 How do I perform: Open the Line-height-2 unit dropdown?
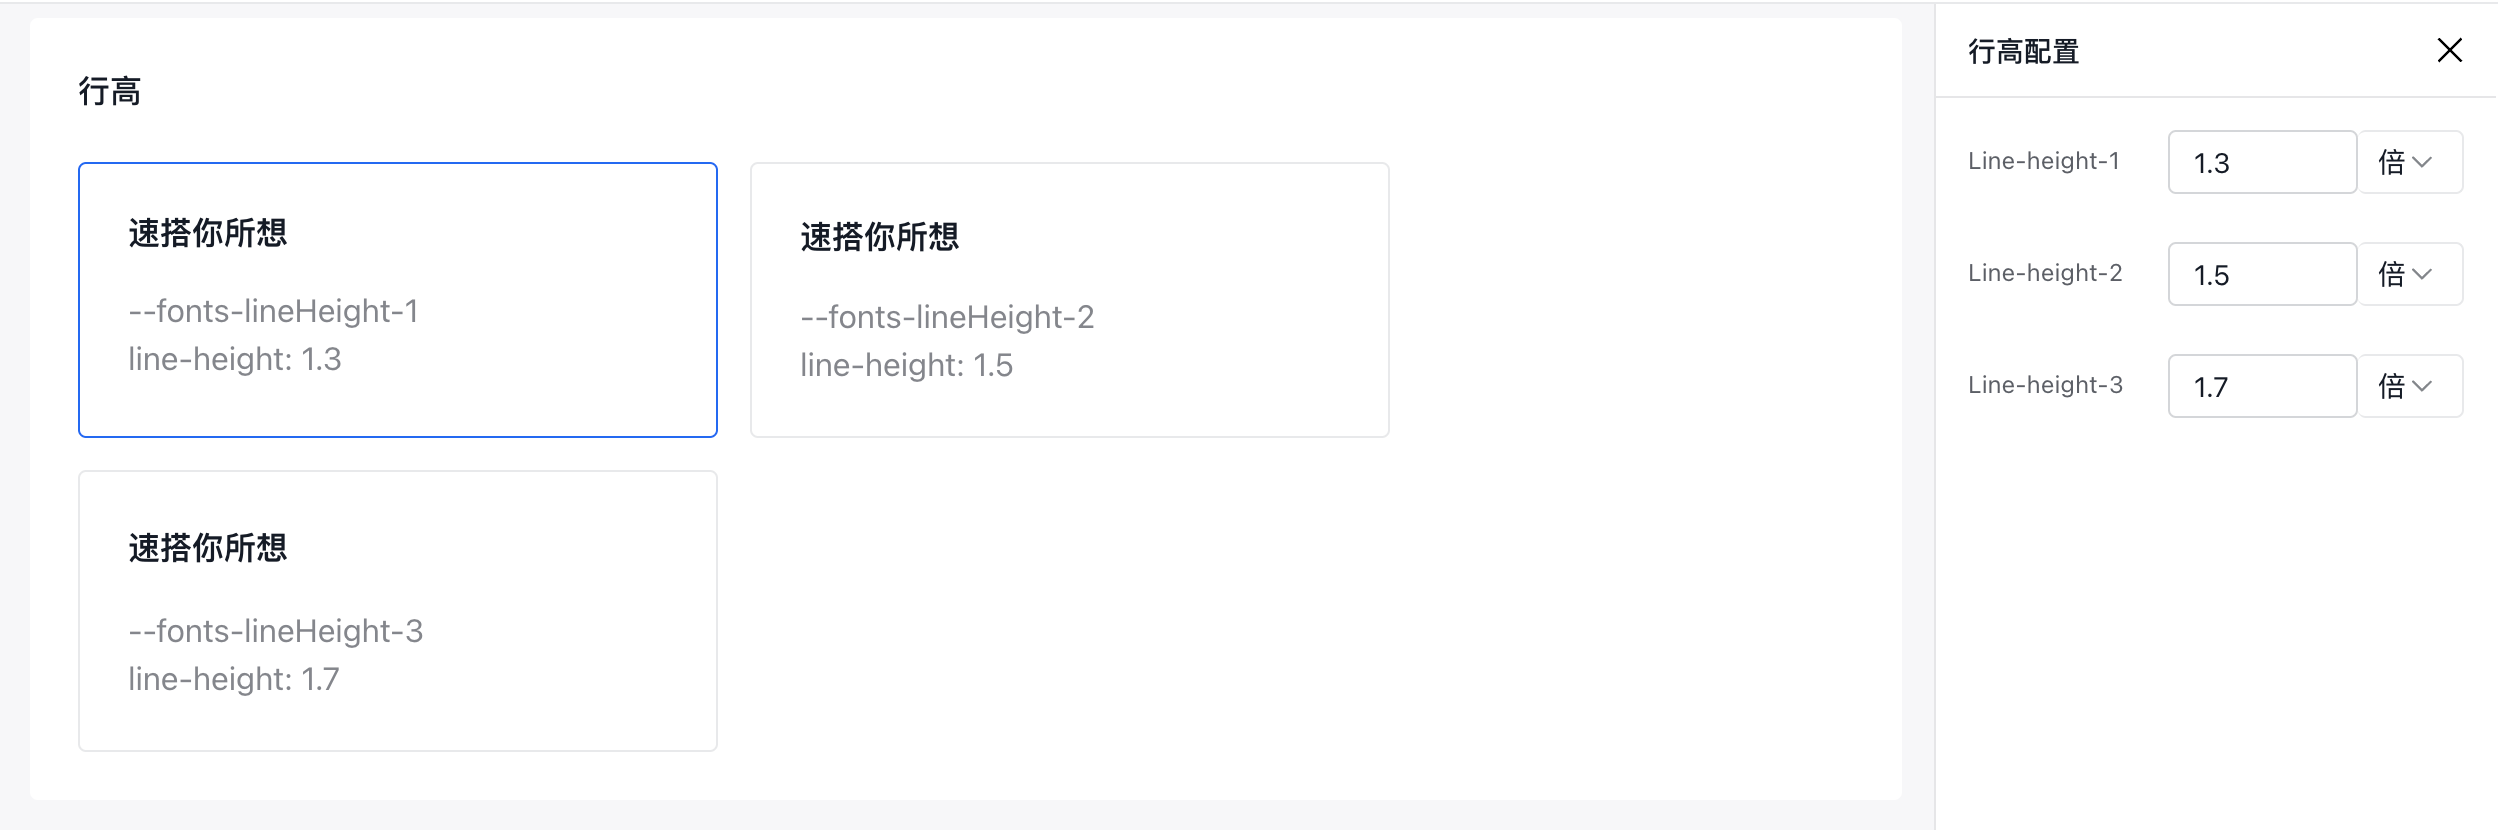point(2410,274)
